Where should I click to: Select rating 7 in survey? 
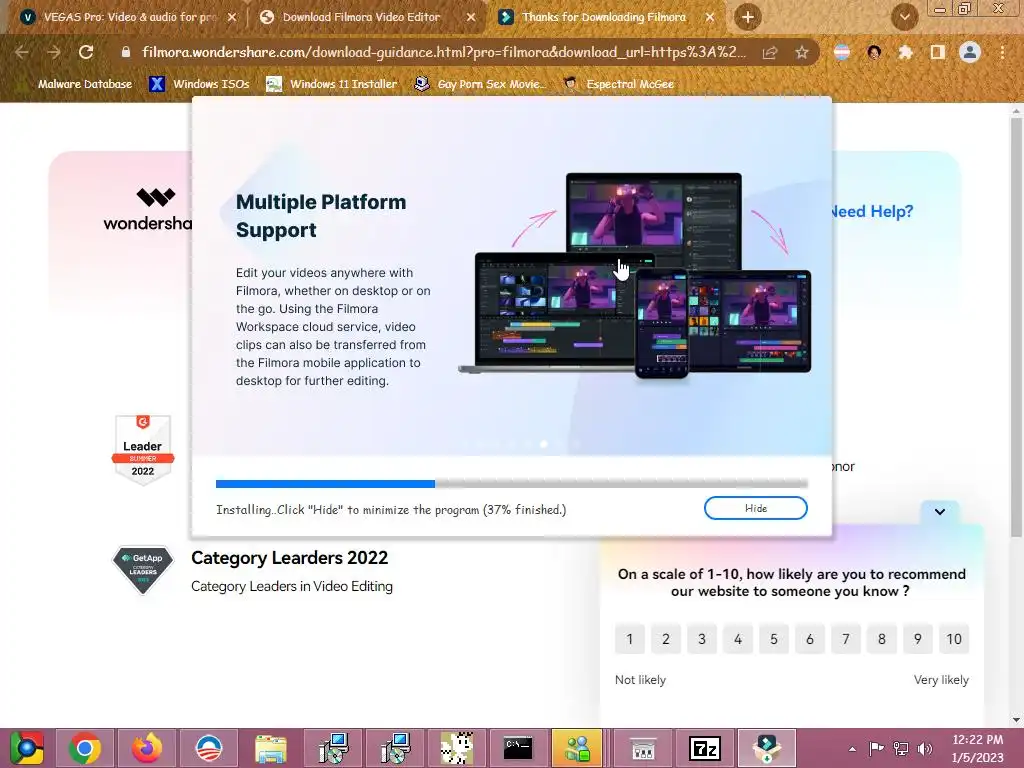point(846,639)
